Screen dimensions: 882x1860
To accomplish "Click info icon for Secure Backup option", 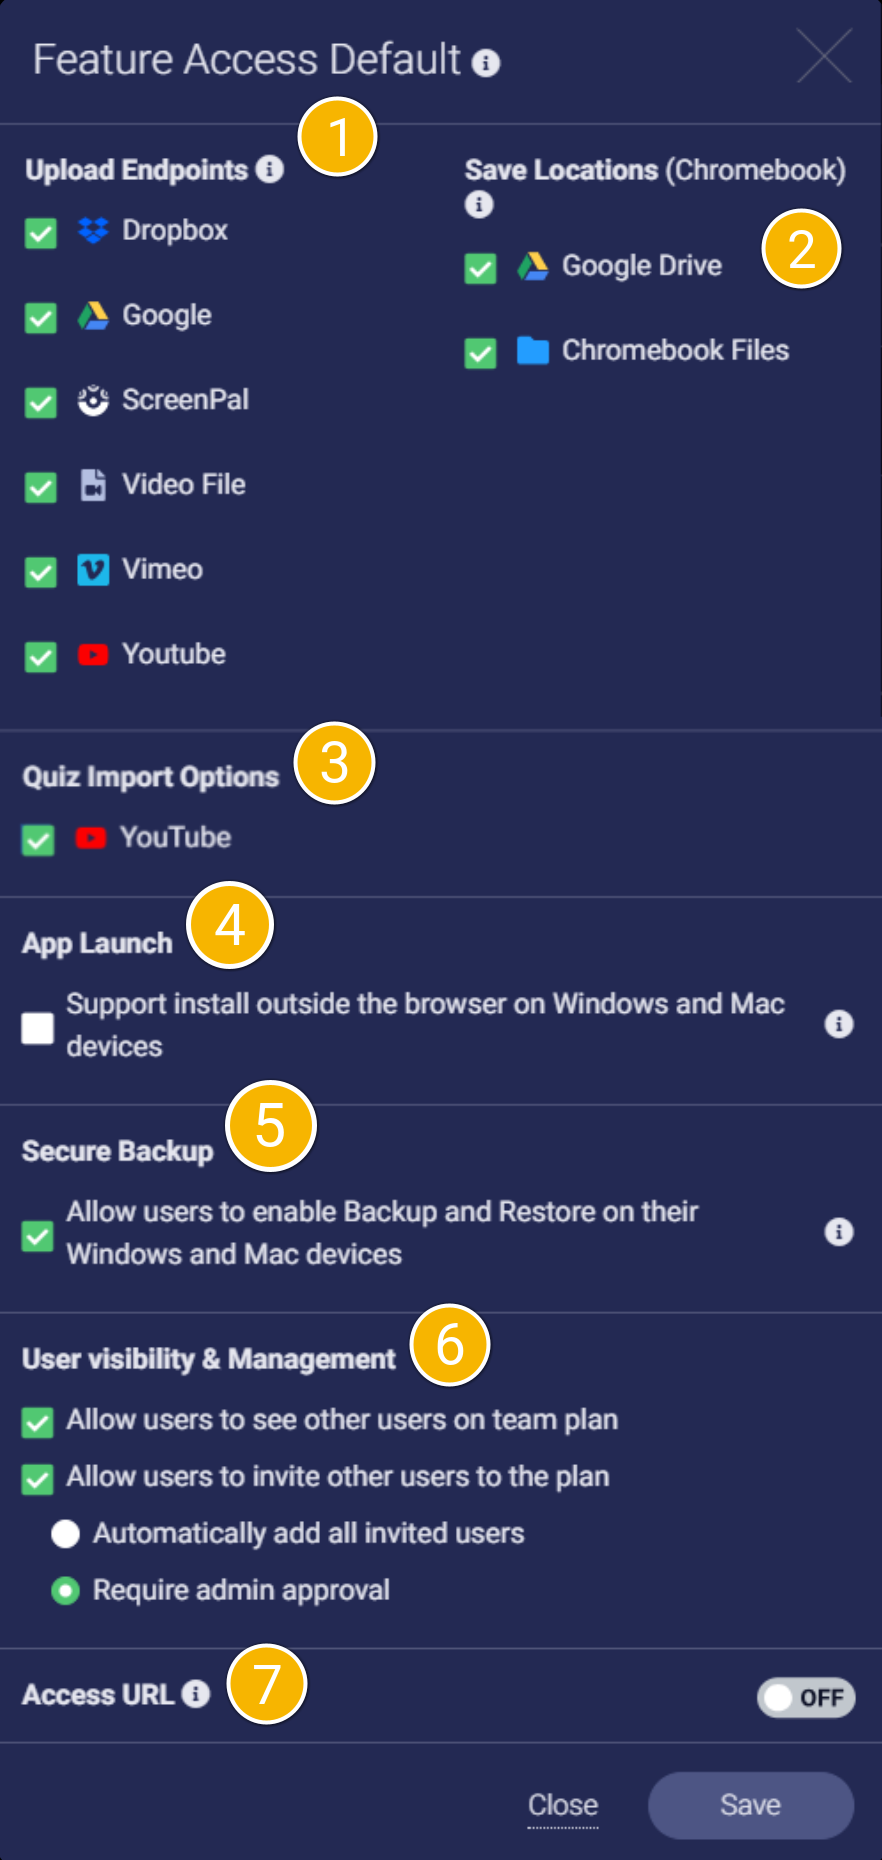I will click(x=839, y=1232).
